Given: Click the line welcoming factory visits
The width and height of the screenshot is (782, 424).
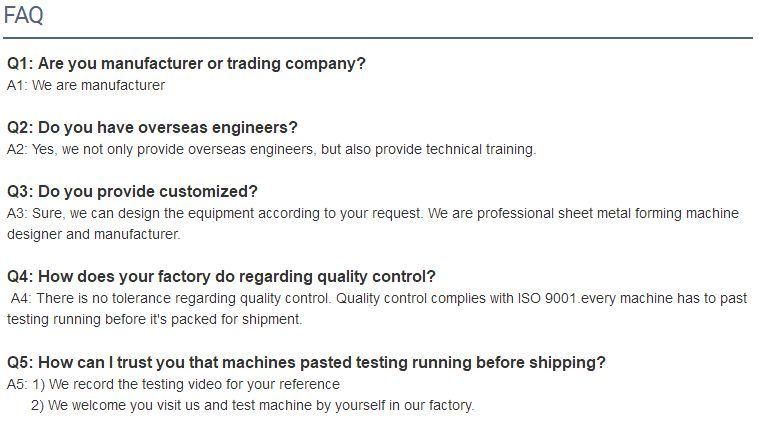Looking at the screenshot, I should [252, 405].
